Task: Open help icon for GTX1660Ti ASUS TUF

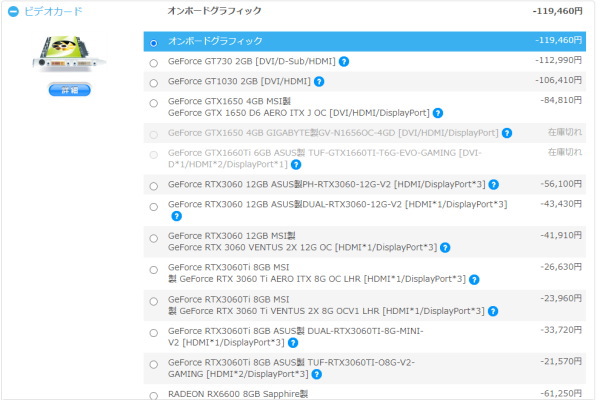Action: [296, 165]
